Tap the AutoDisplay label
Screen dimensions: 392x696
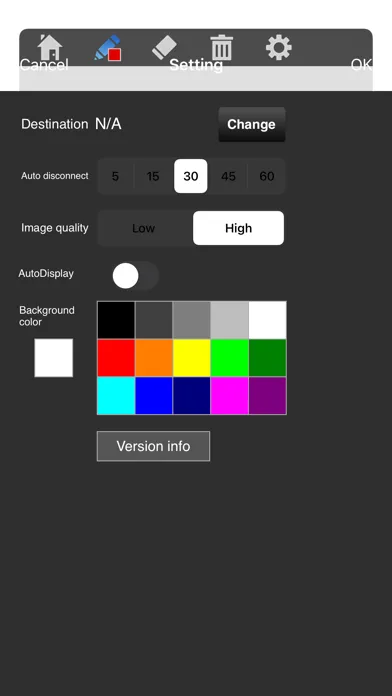pos(46,273)
